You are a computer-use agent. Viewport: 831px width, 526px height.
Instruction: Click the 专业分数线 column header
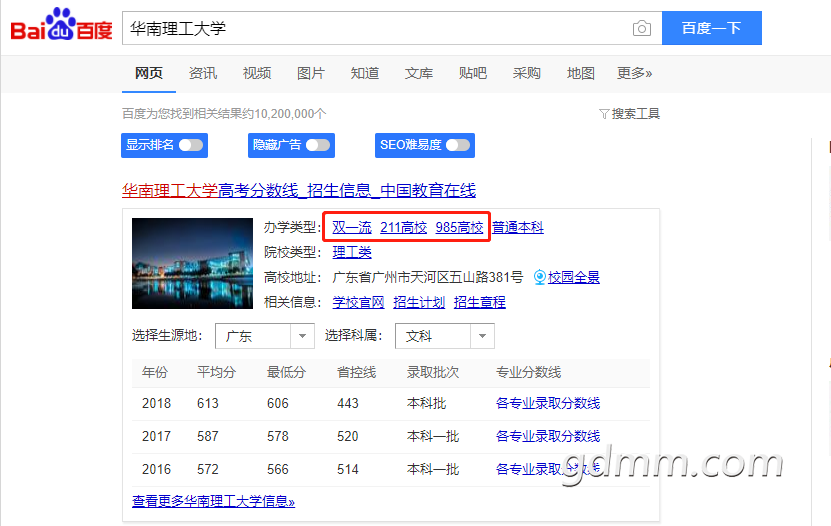(x=528, y=372)
